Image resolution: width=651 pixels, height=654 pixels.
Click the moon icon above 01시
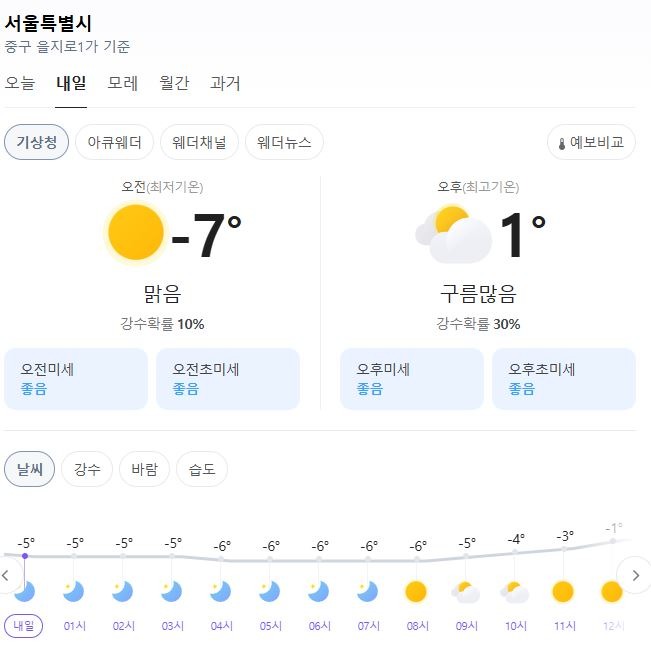click(73, 591)
